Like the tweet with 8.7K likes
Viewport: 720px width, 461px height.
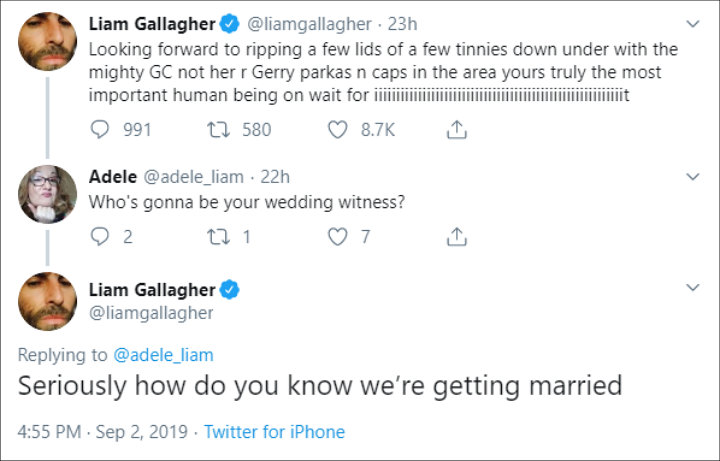pos(338,129)
